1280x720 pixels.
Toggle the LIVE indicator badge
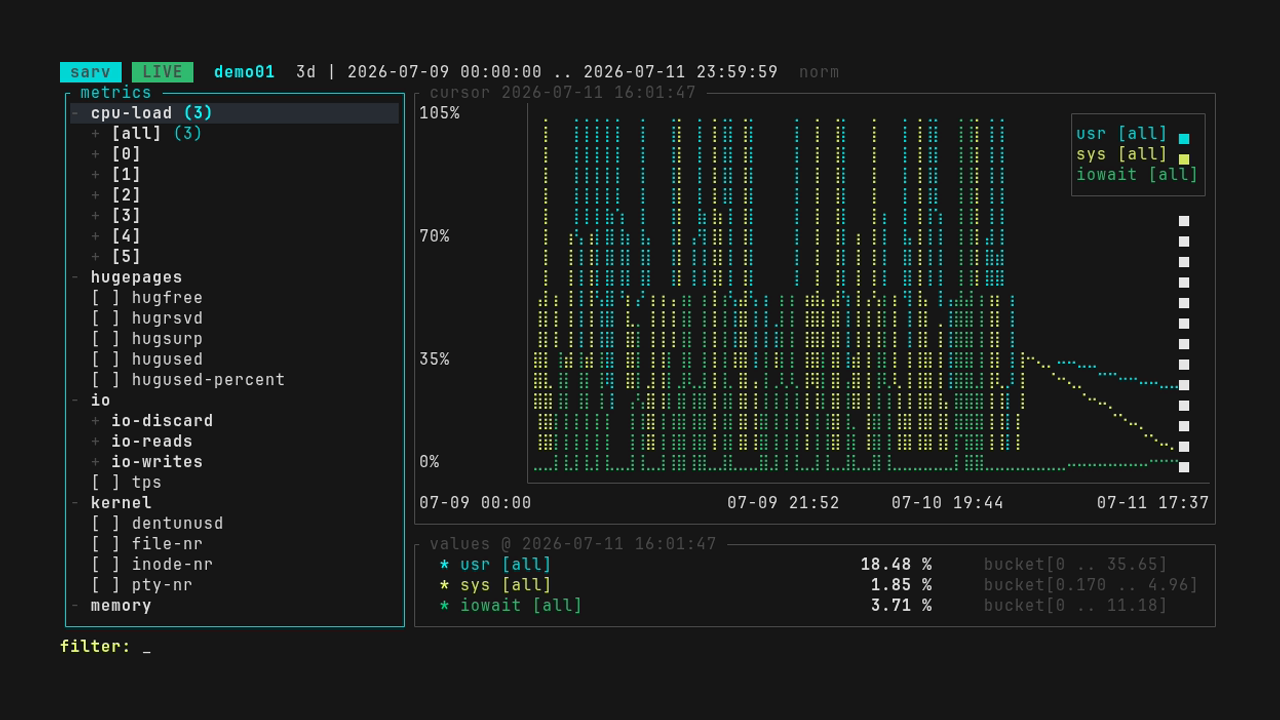click(163, 72)
